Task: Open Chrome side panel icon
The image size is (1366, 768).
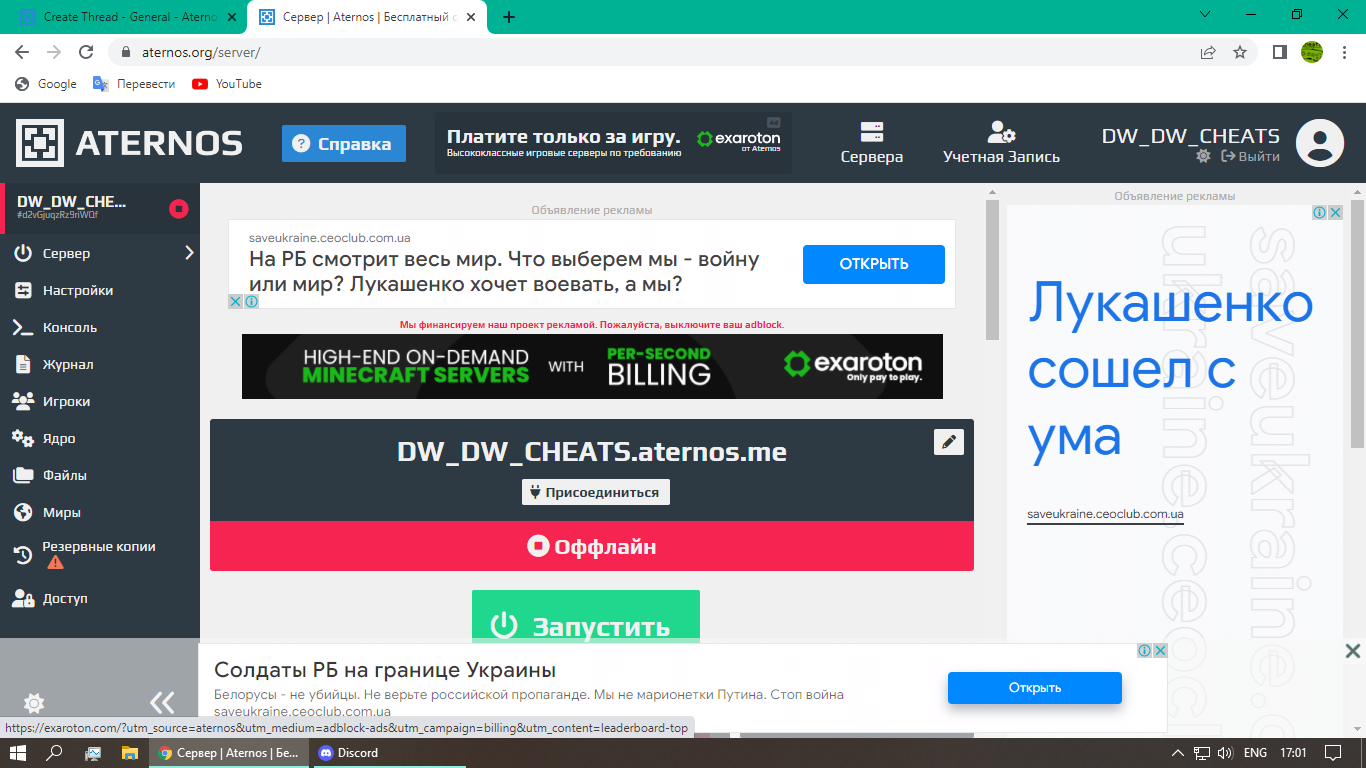Action: pos(1279,52)
